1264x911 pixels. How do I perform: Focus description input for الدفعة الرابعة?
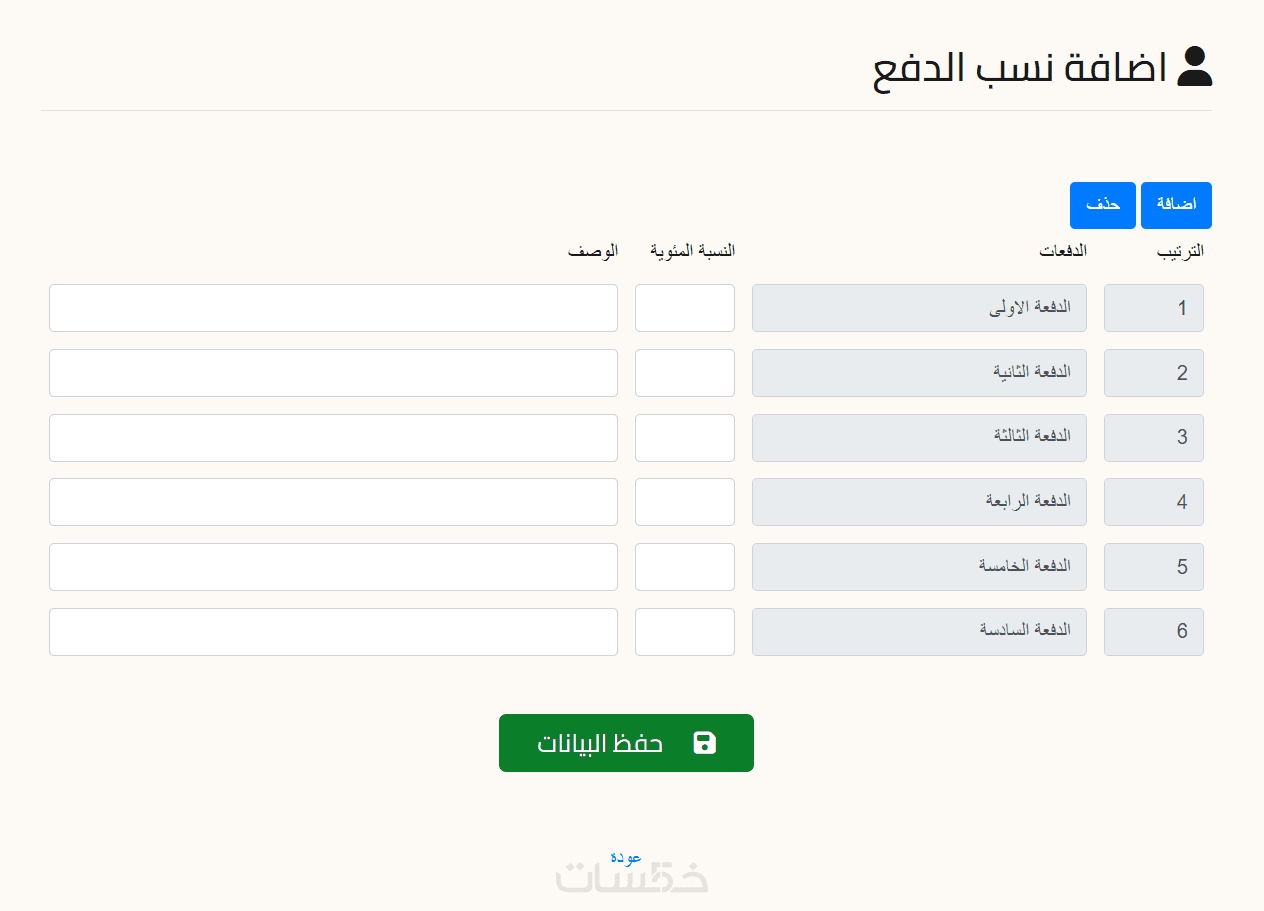pyautogui.click(x=333, y=502)
